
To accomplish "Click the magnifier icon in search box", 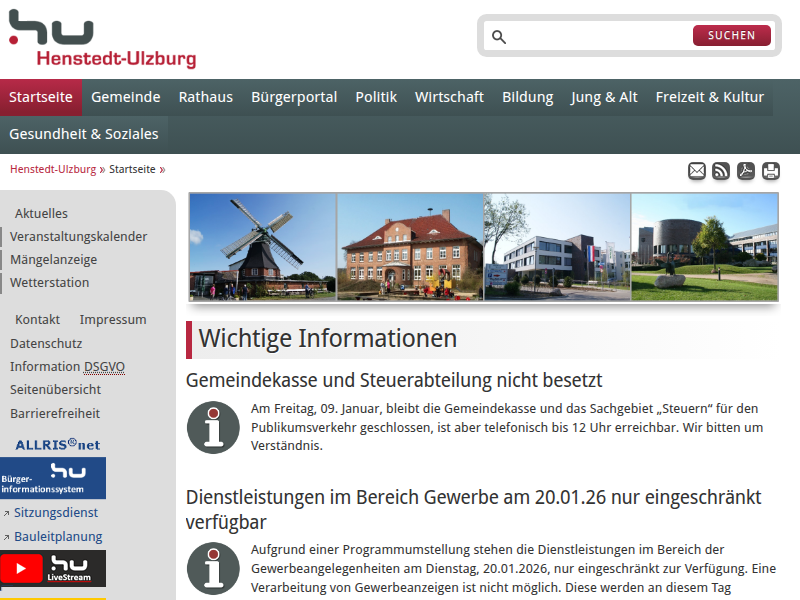I will click(499, 37).
